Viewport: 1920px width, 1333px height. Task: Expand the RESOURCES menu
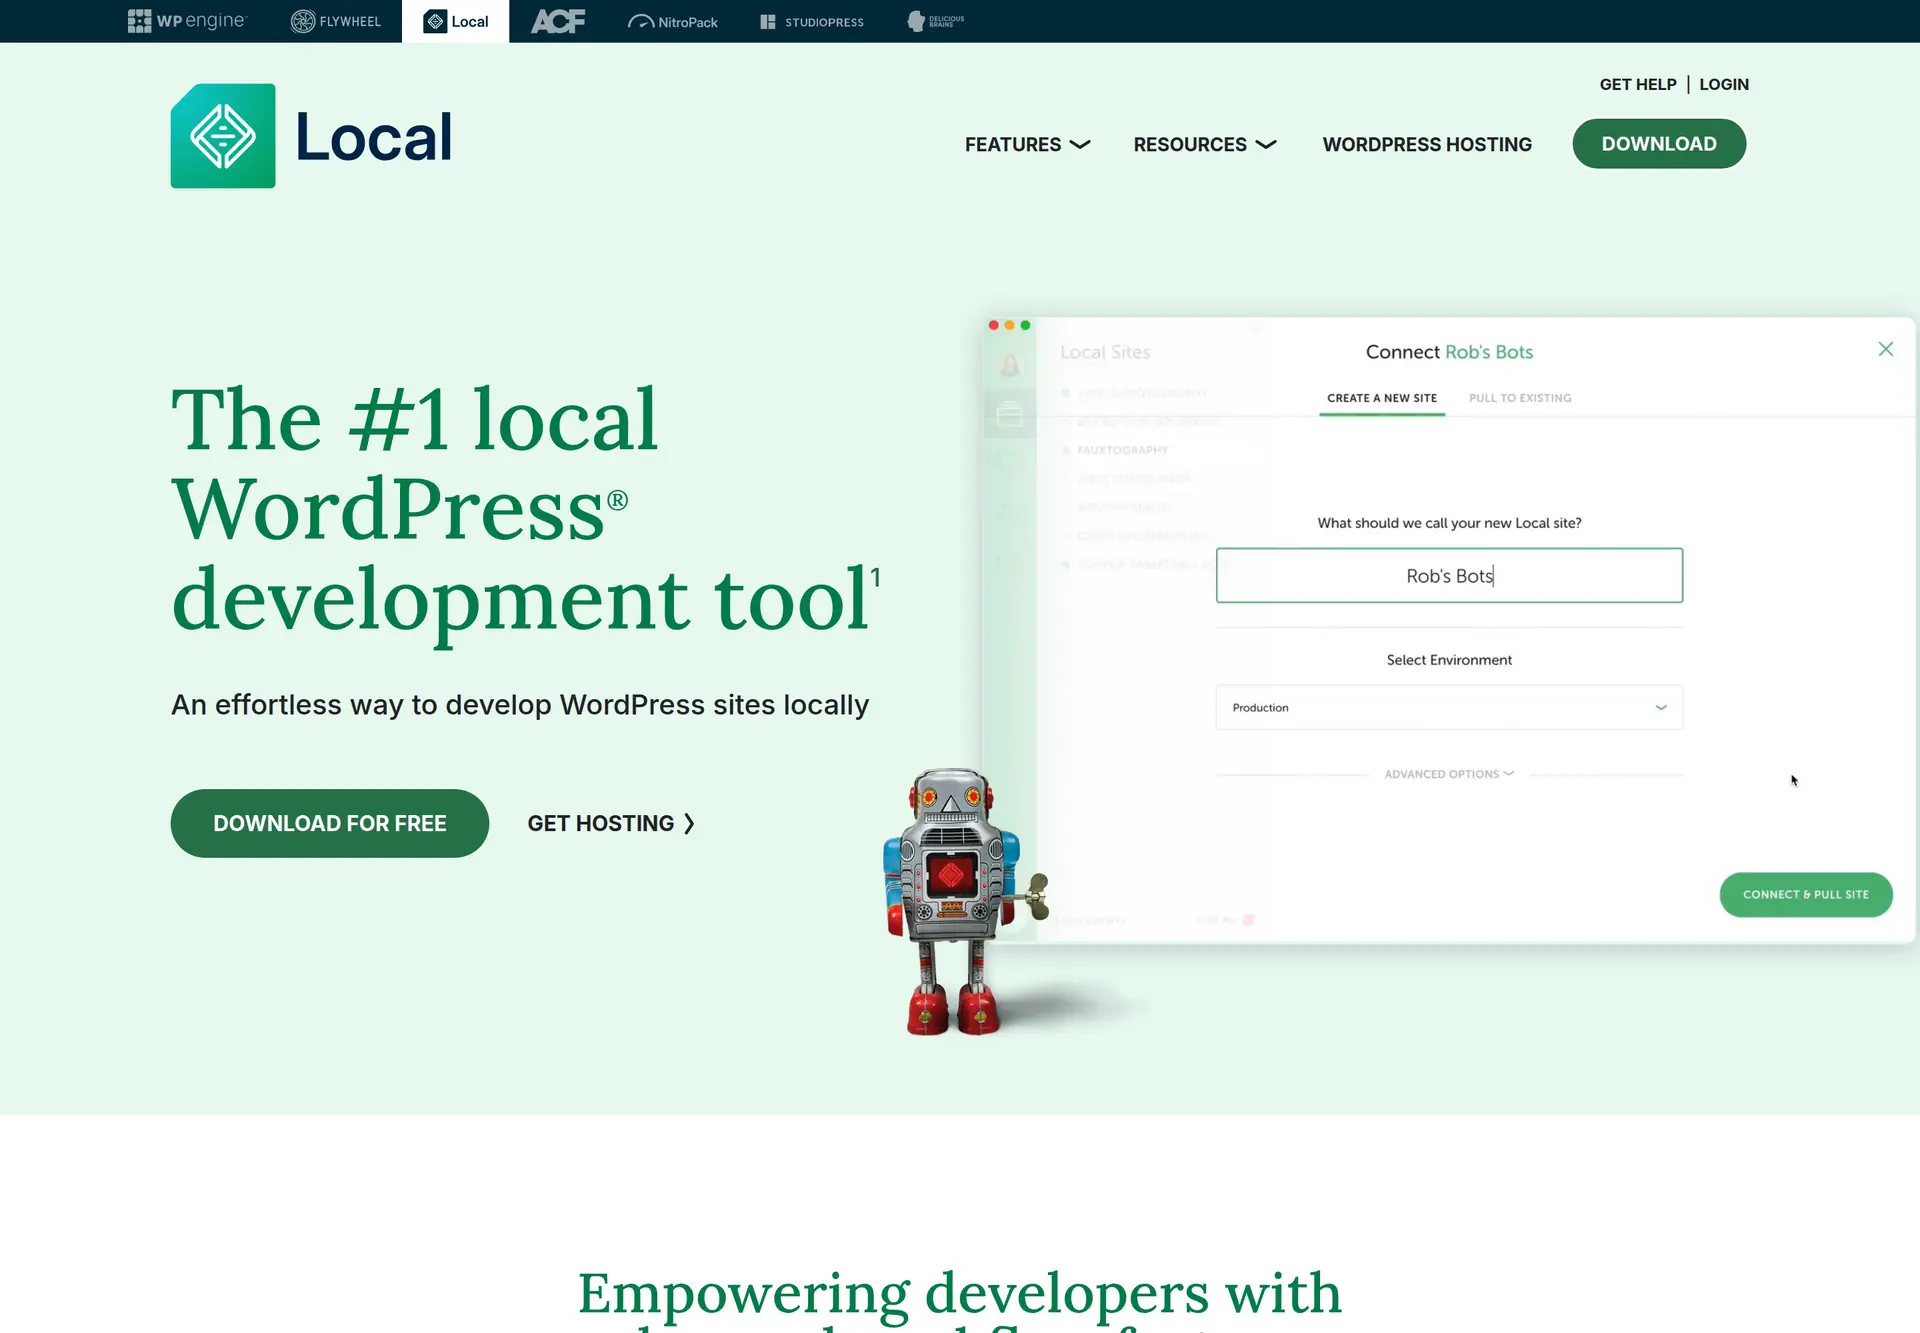point(1205,144)
